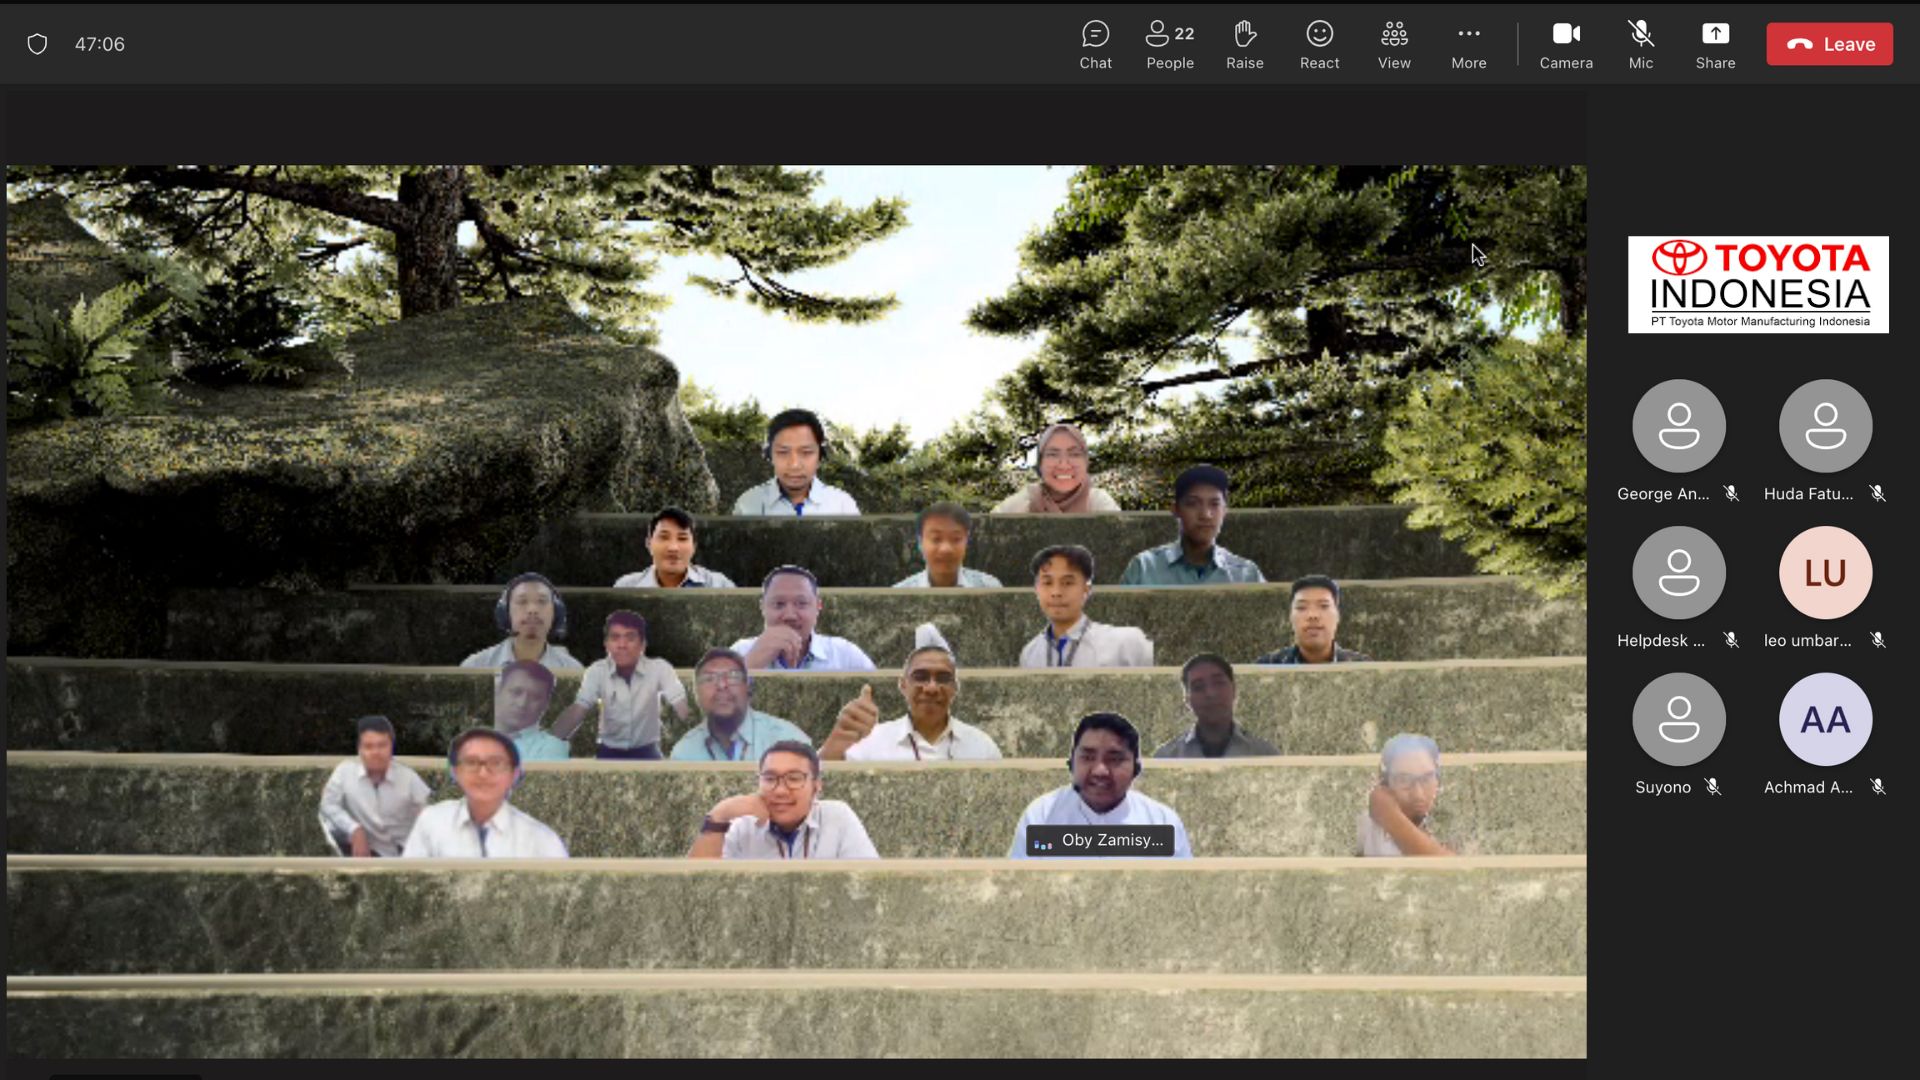Select the Toyota Indonesia participant tile

tap(1758, 285)
